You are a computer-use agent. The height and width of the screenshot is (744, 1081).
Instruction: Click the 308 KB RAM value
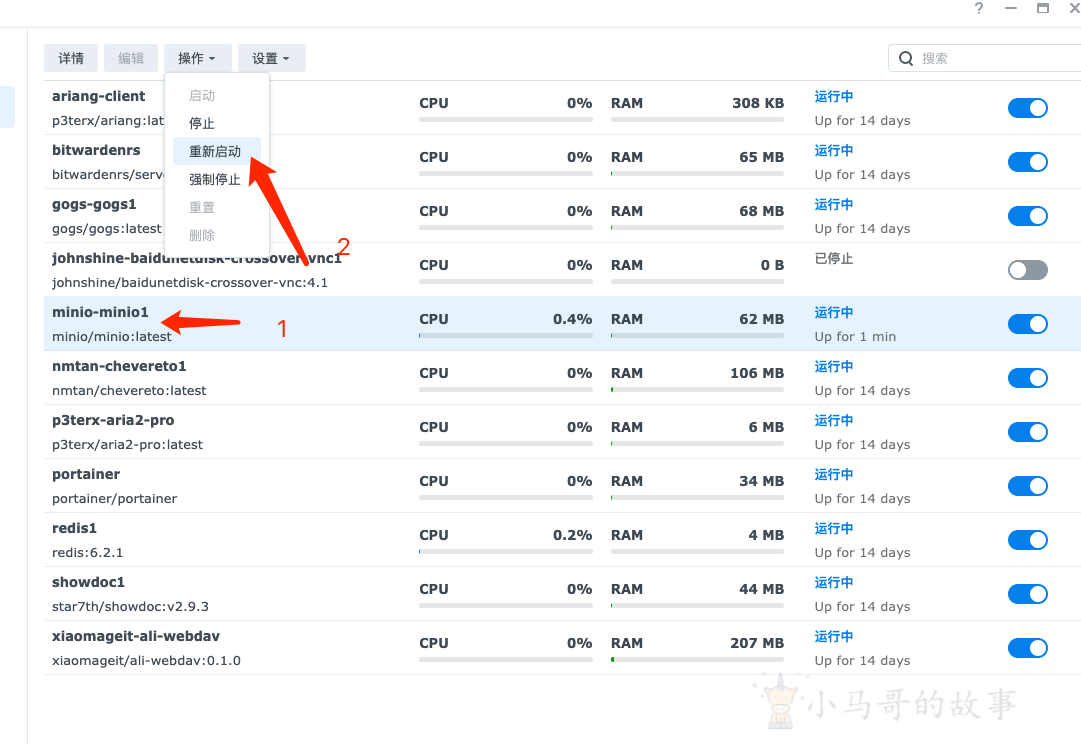[758, 103]
